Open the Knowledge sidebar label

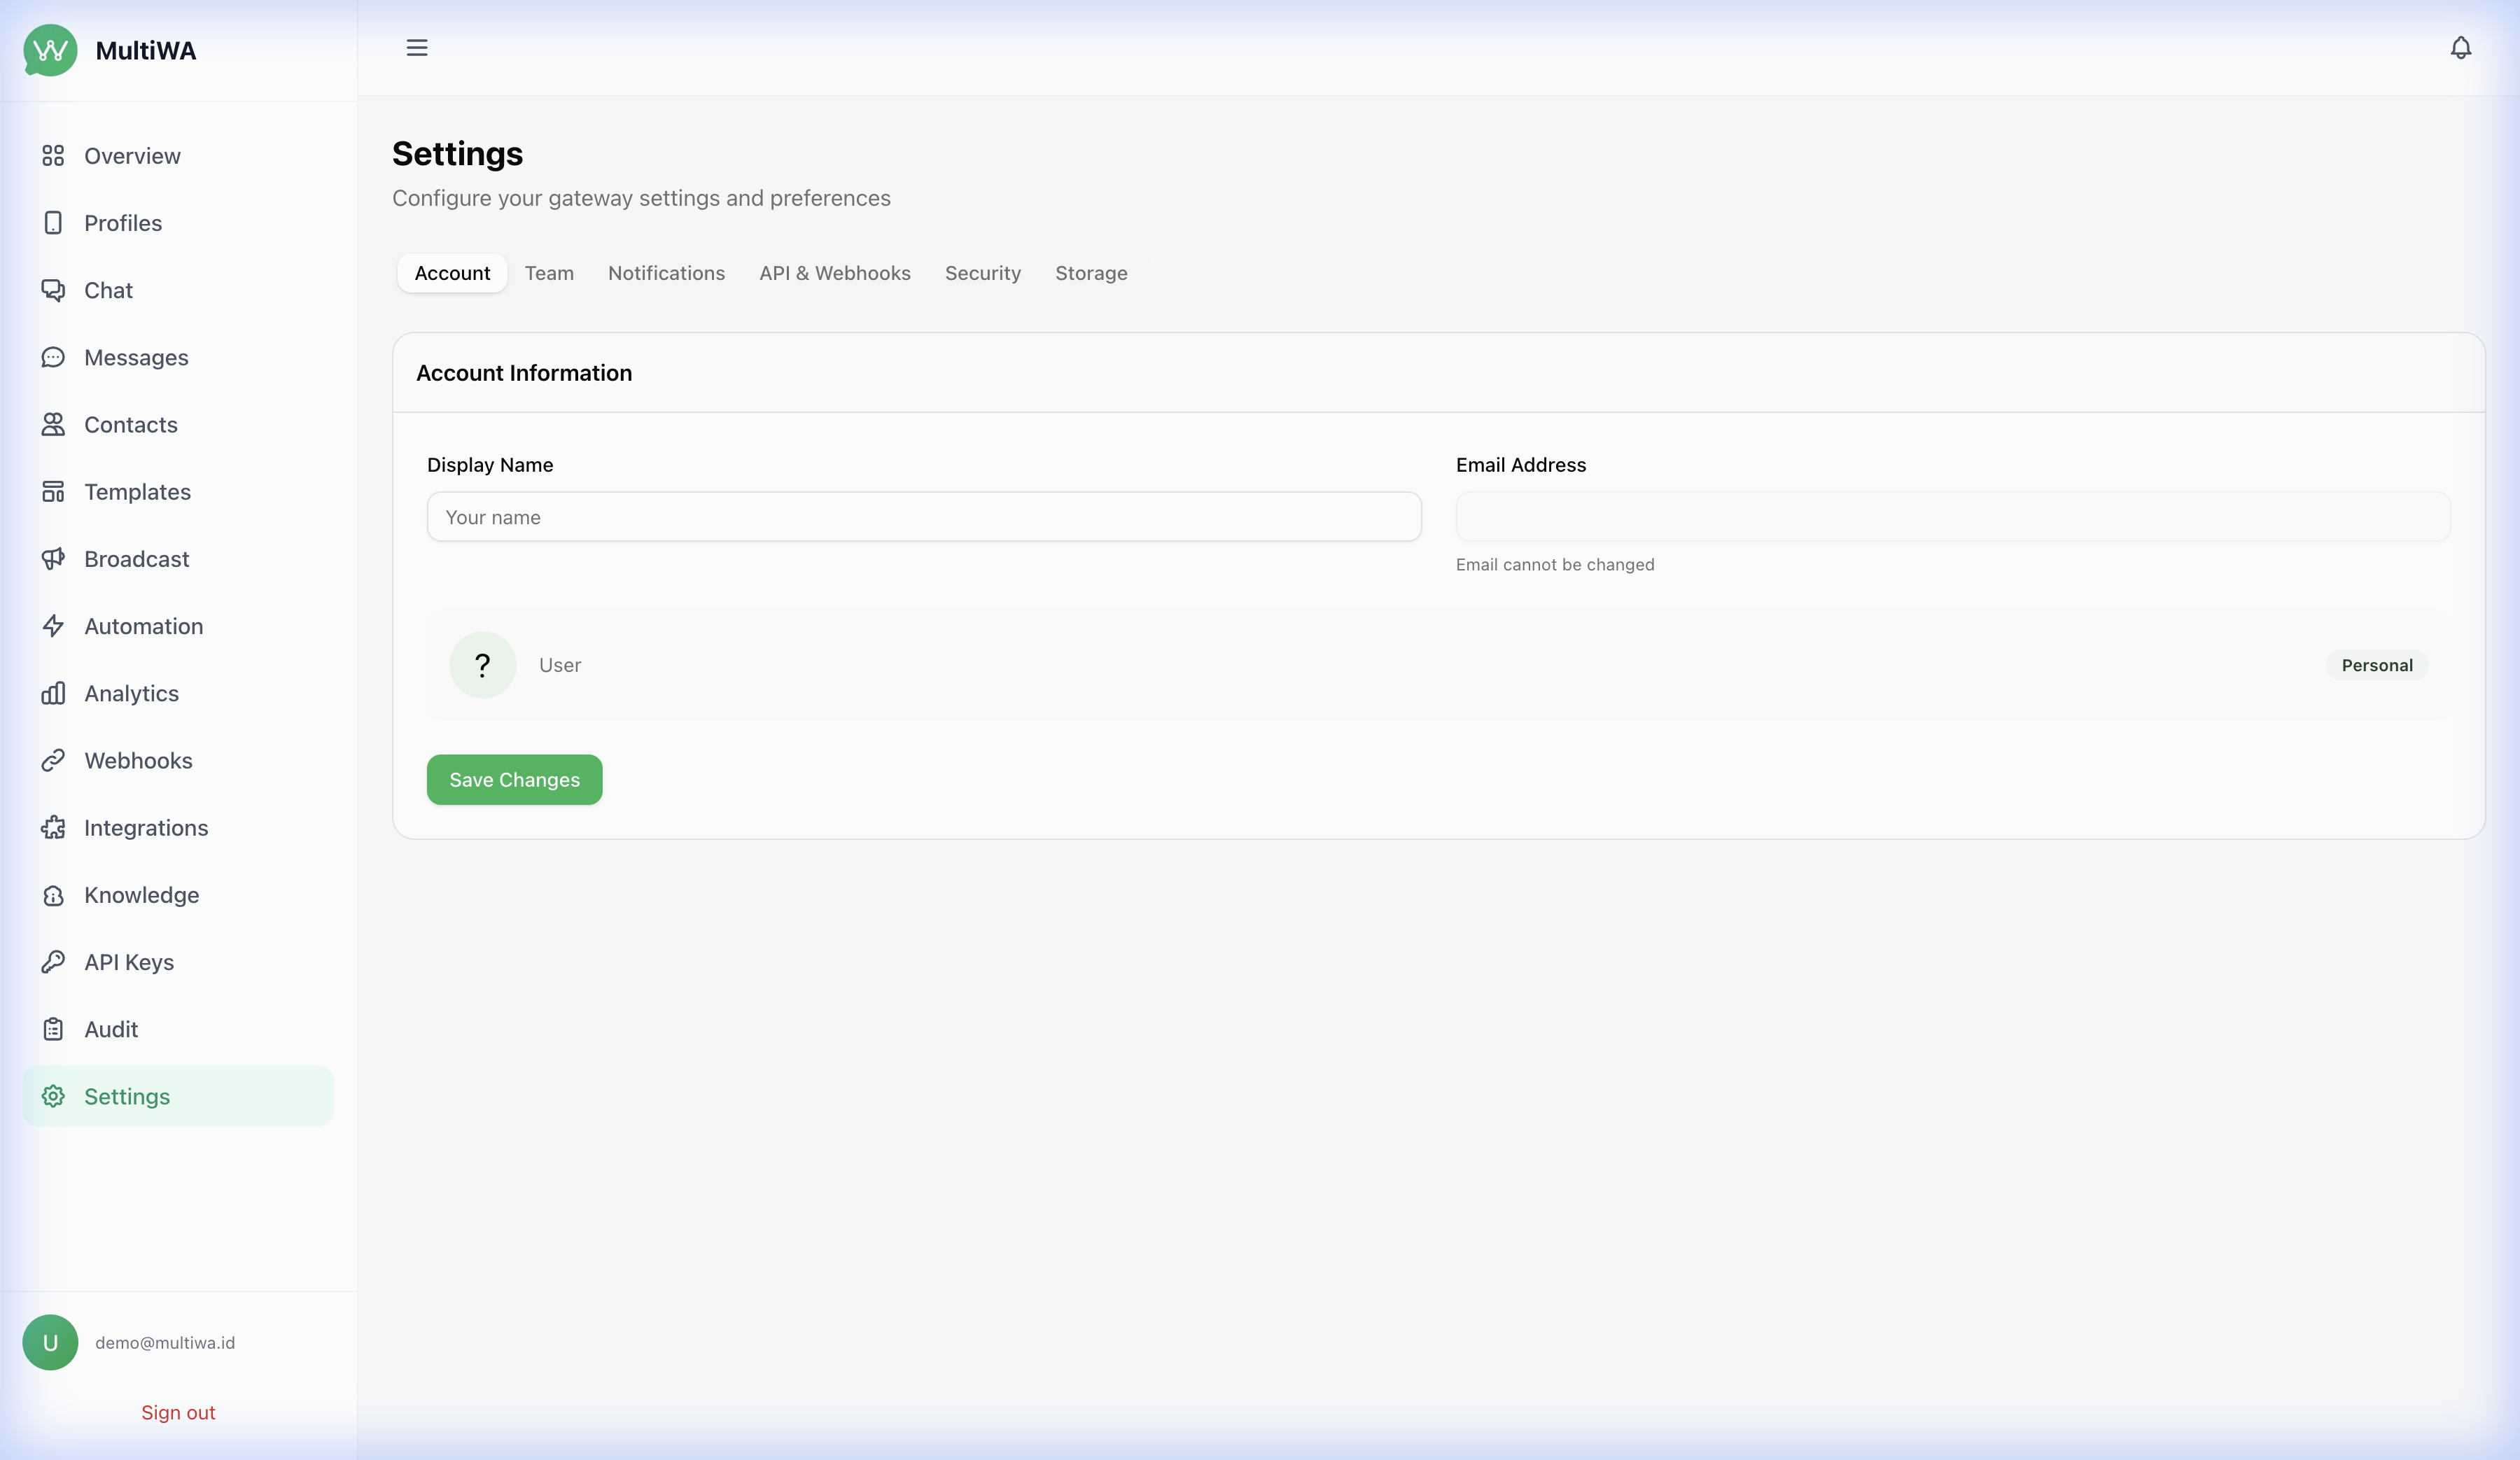point(141,895)
